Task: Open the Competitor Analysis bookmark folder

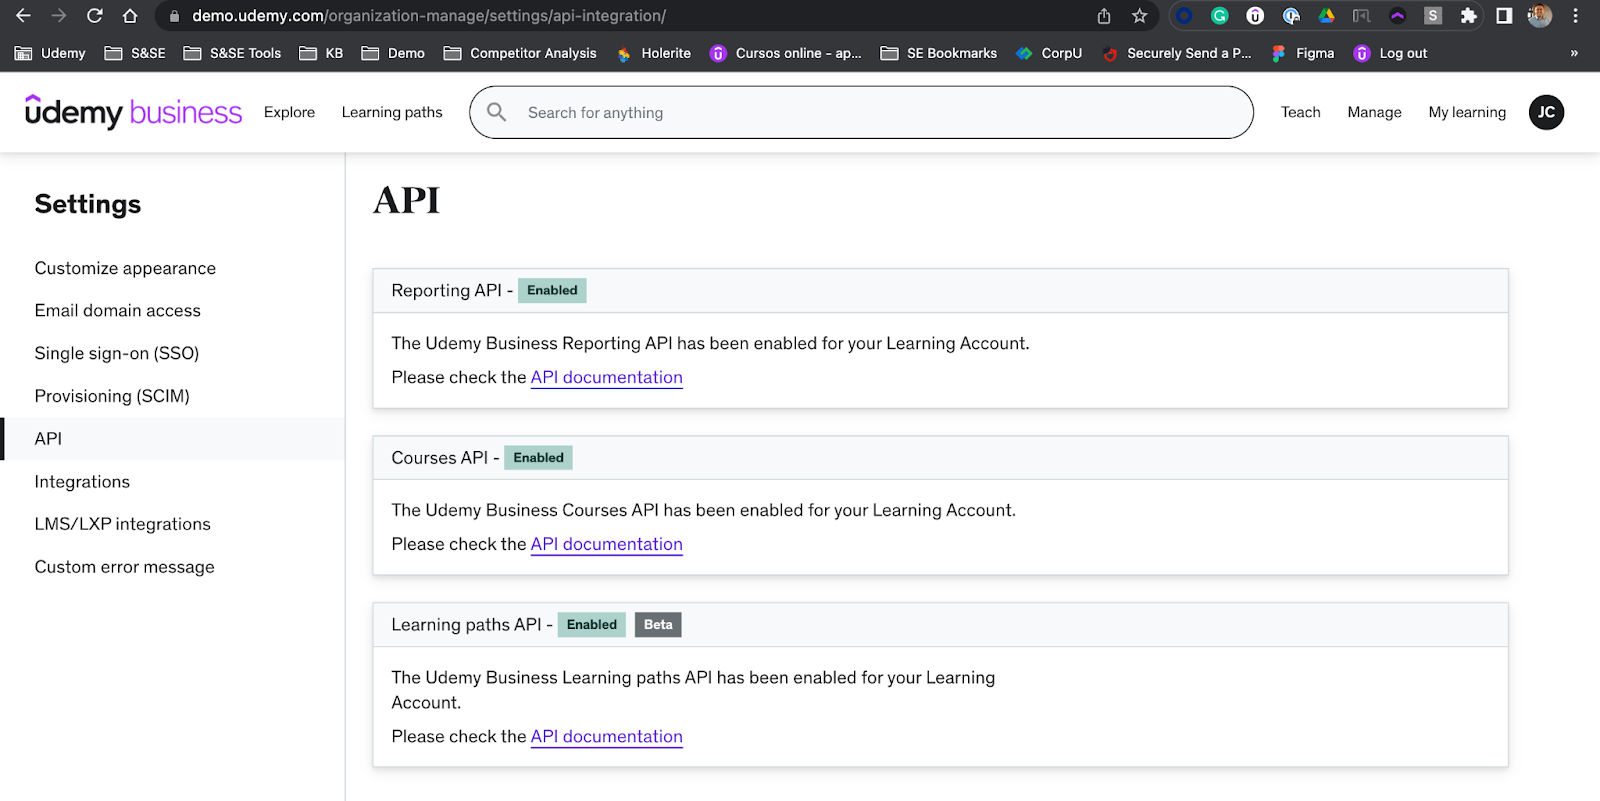Action: click(520, 53)
